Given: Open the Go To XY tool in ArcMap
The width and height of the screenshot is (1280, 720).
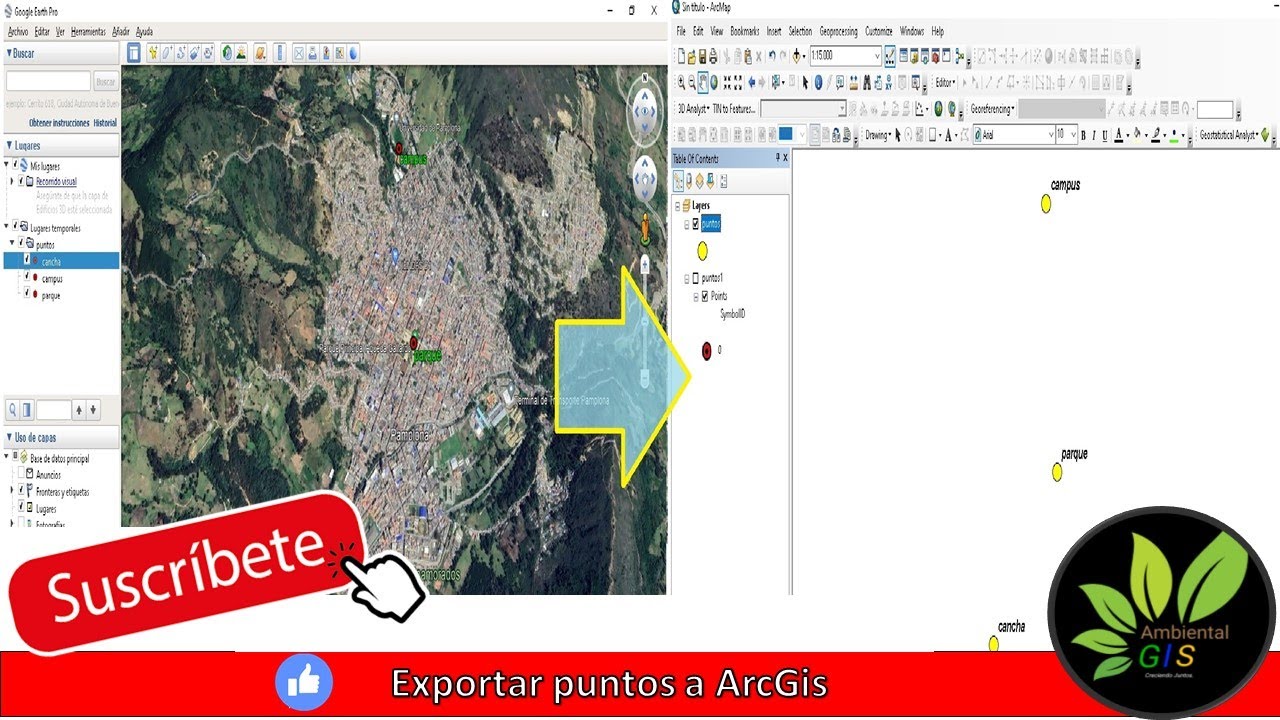Looking at the screenshot, I should click(889, 82).
